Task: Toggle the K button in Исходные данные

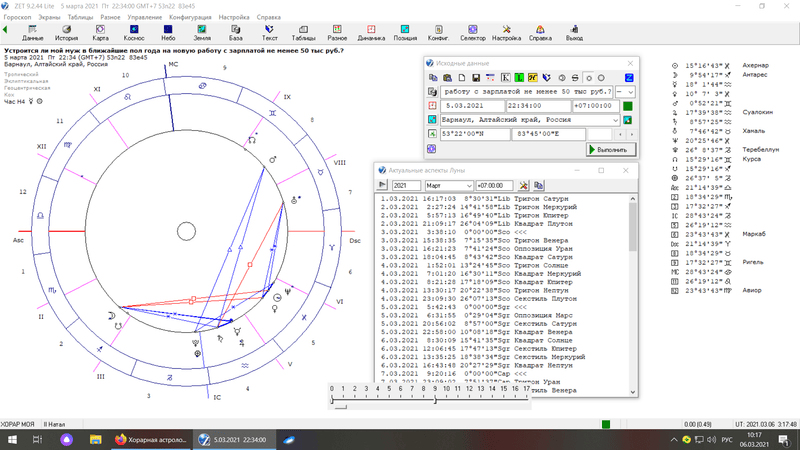Action: click(x=506, y=77)
